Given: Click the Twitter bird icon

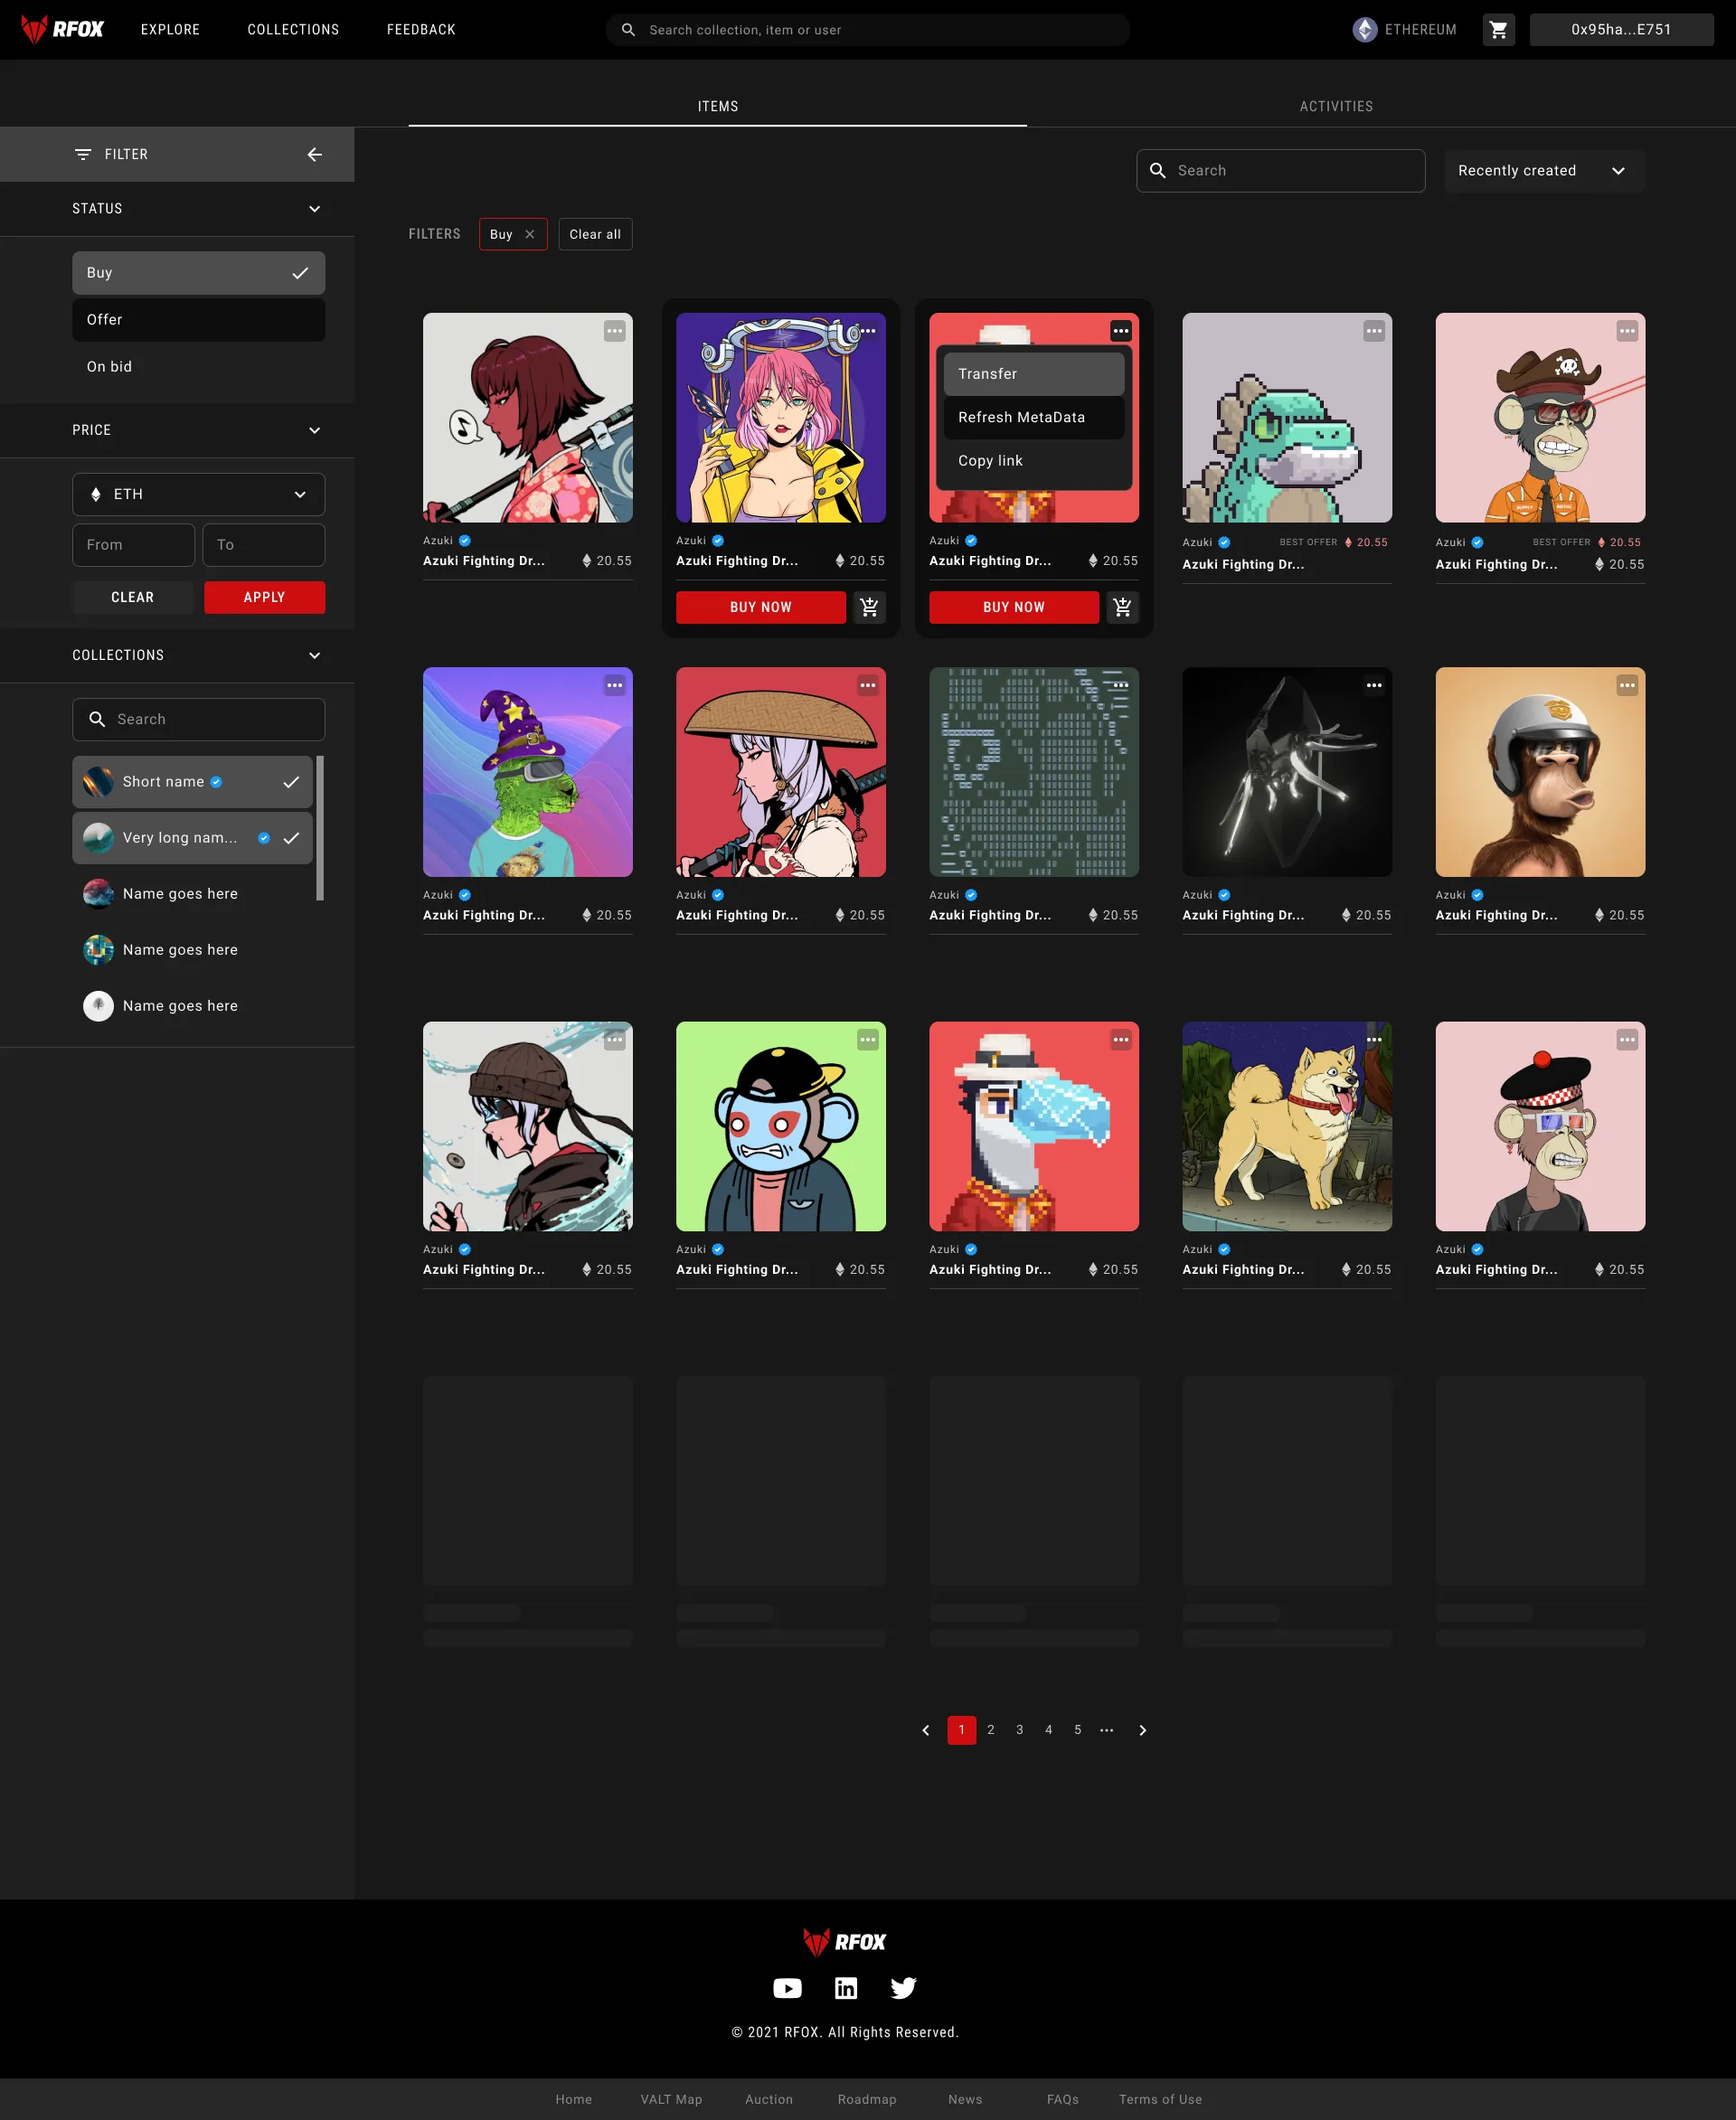Looking at the screenshot, I should (902, 1988).
